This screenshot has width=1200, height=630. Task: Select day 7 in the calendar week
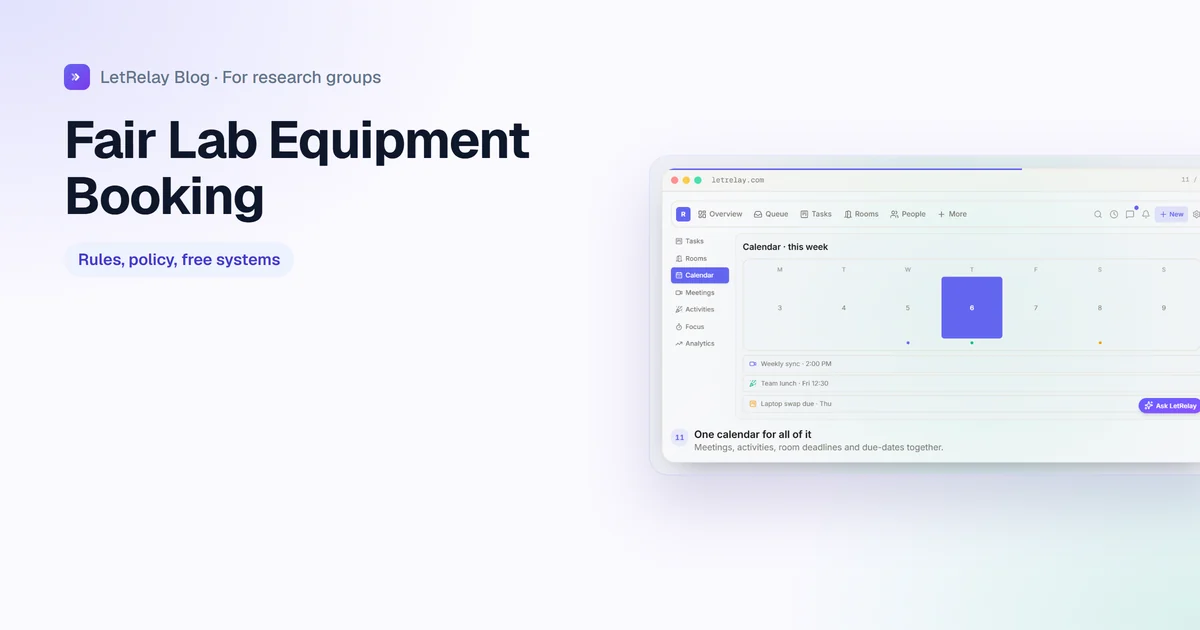pyautogui.click(x=1036, y=308)
